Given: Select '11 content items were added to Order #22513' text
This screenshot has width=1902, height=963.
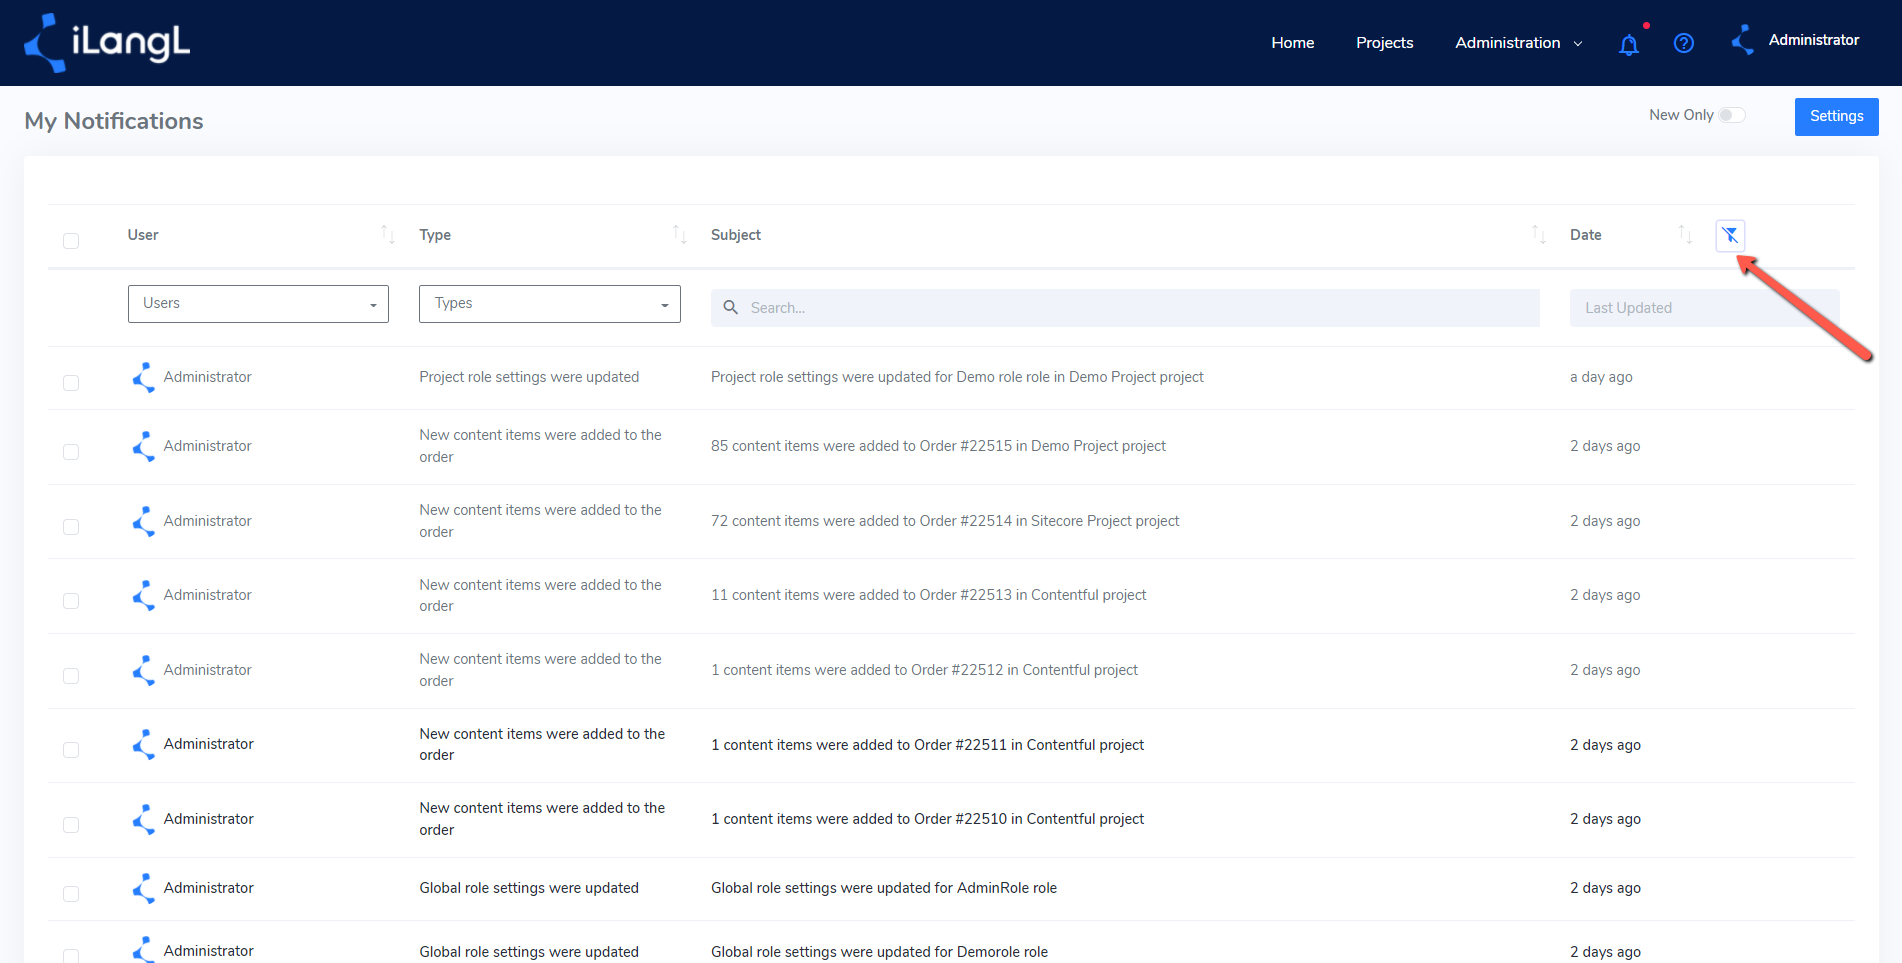Looking at the screenshot, I should (928, 595).
